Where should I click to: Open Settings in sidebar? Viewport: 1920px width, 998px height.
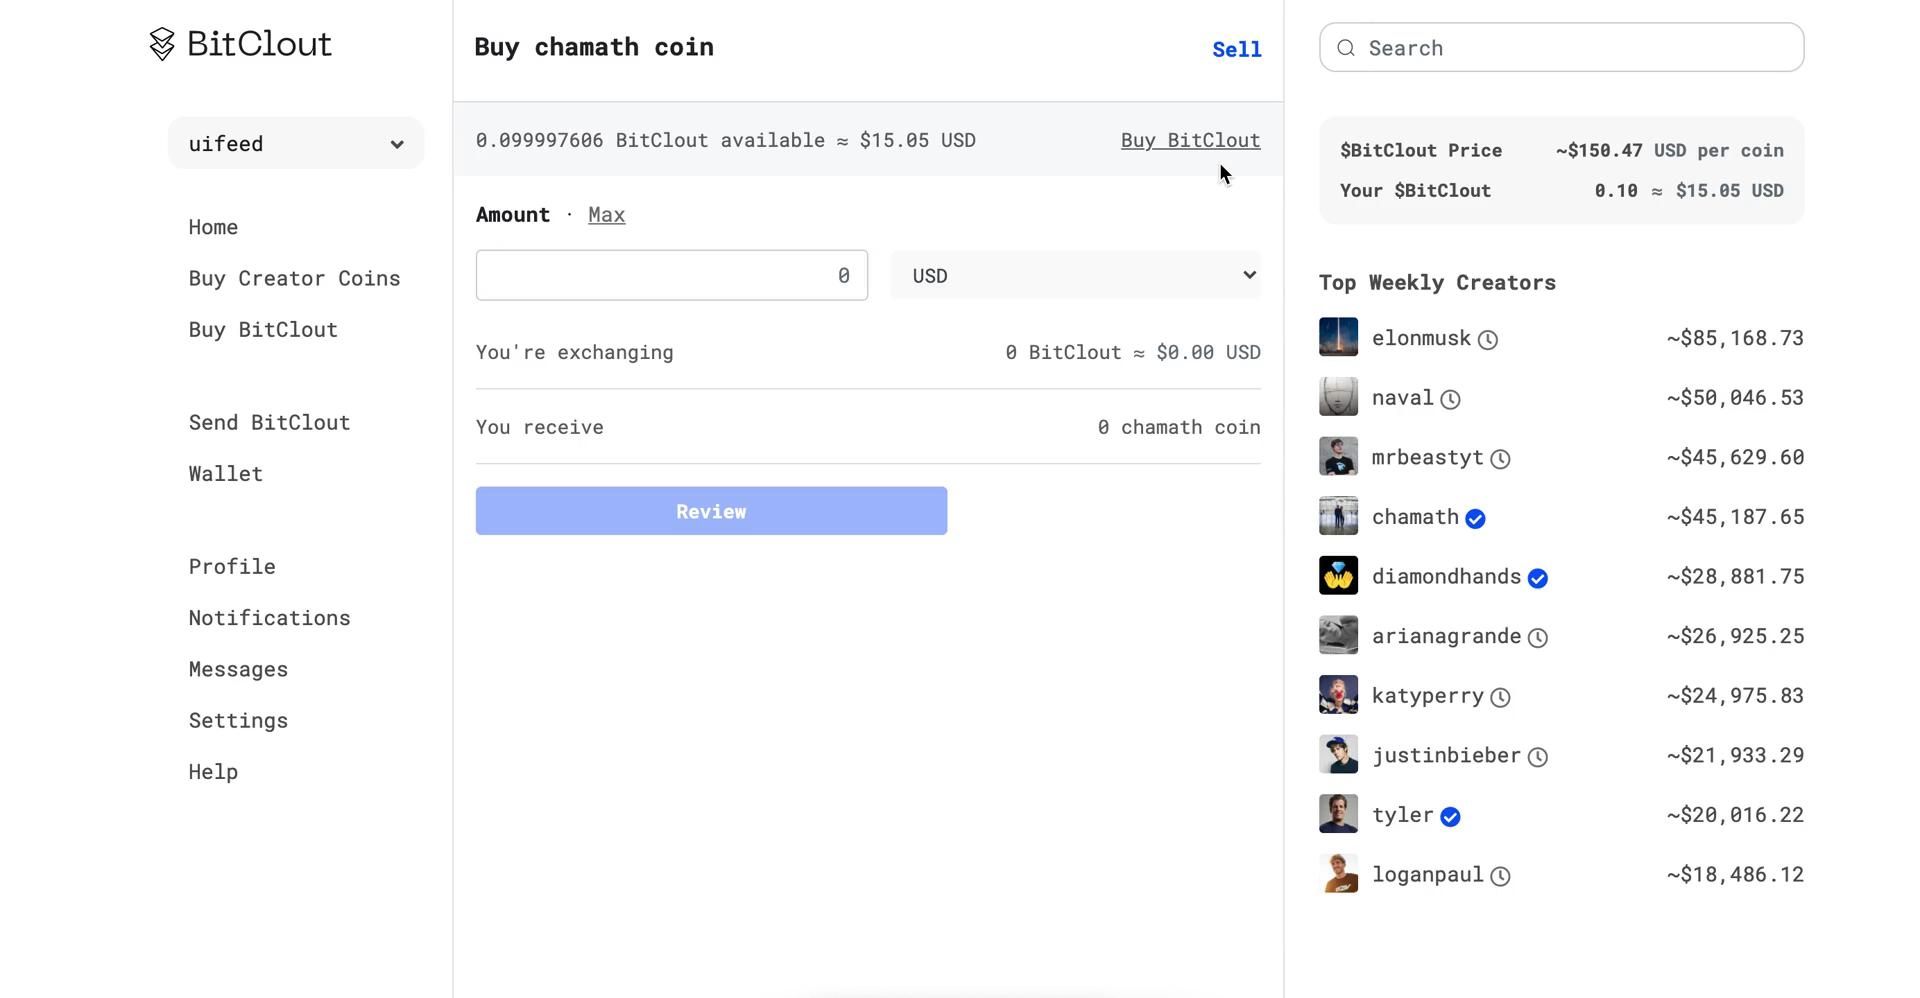(x=238, y=720)
